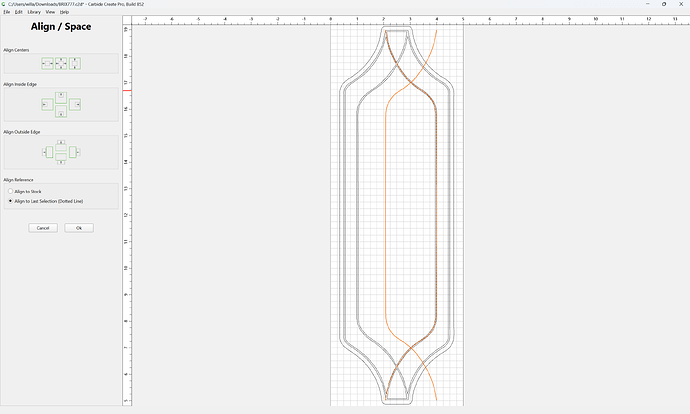Align to inside left edge icon
The image size is (690, 414).
[x=48, y=105]
